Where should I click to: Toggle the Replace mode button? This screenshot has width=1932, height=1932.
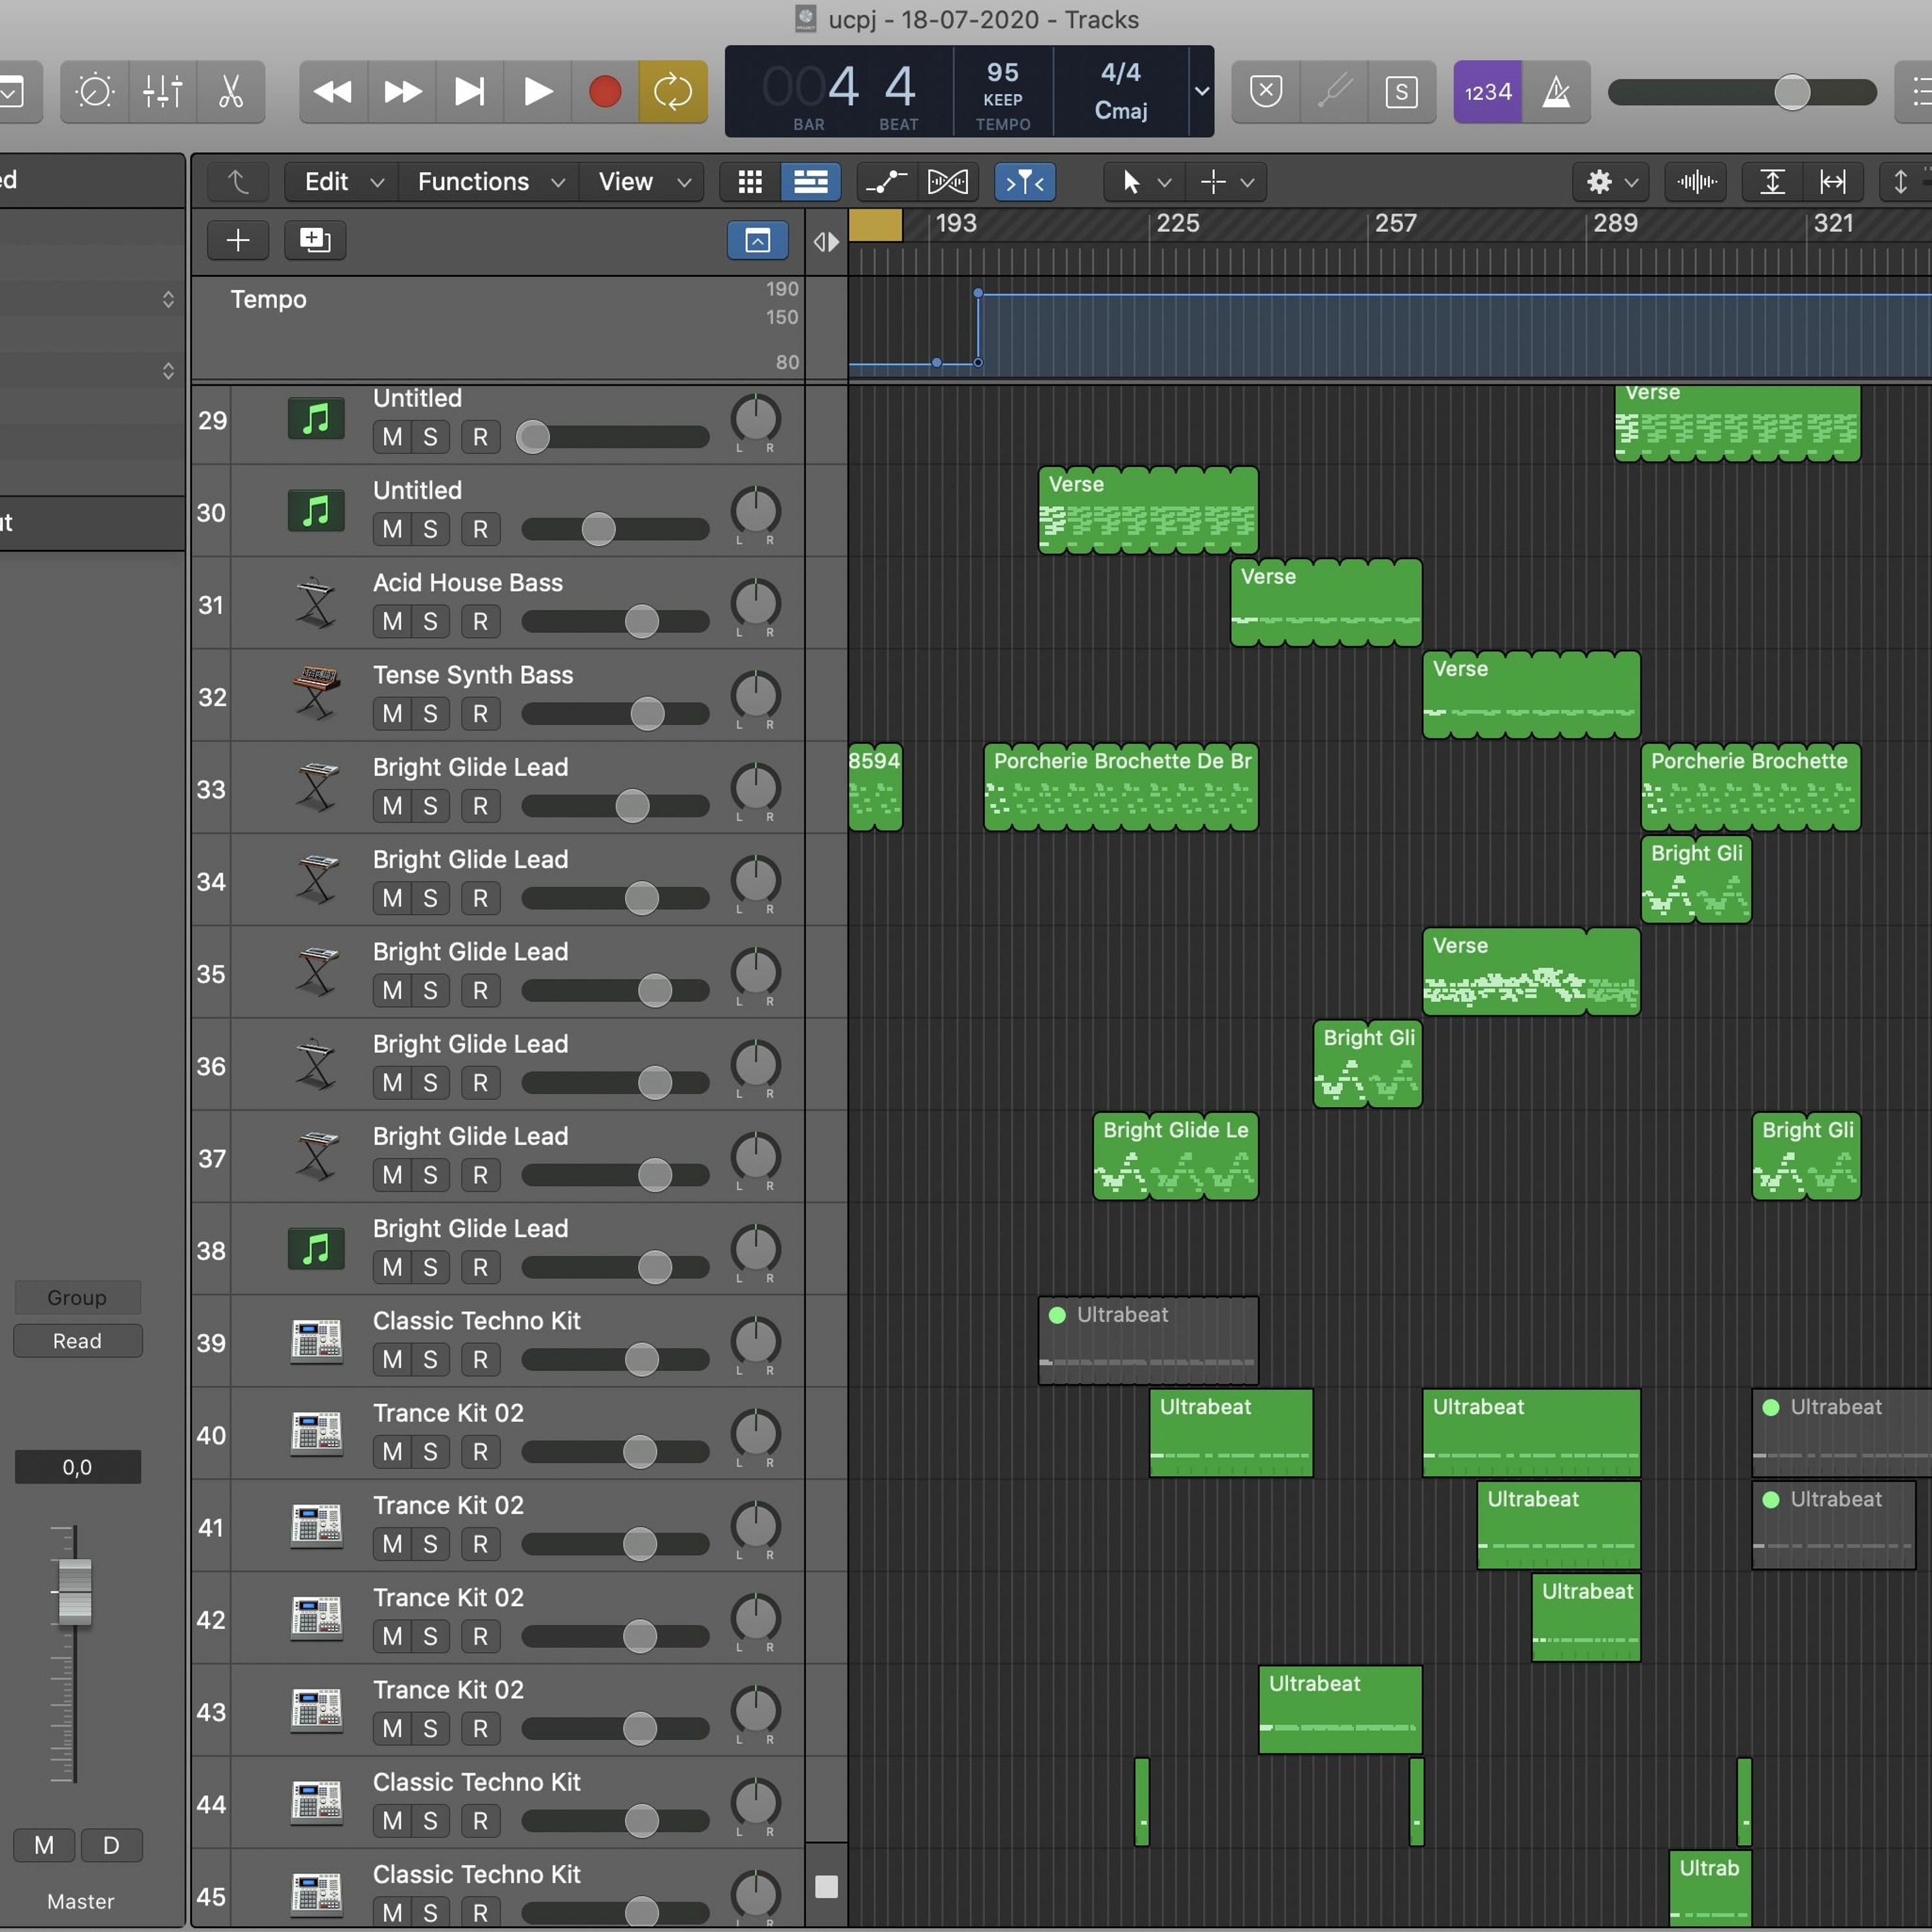click(x=1266, y=92)
